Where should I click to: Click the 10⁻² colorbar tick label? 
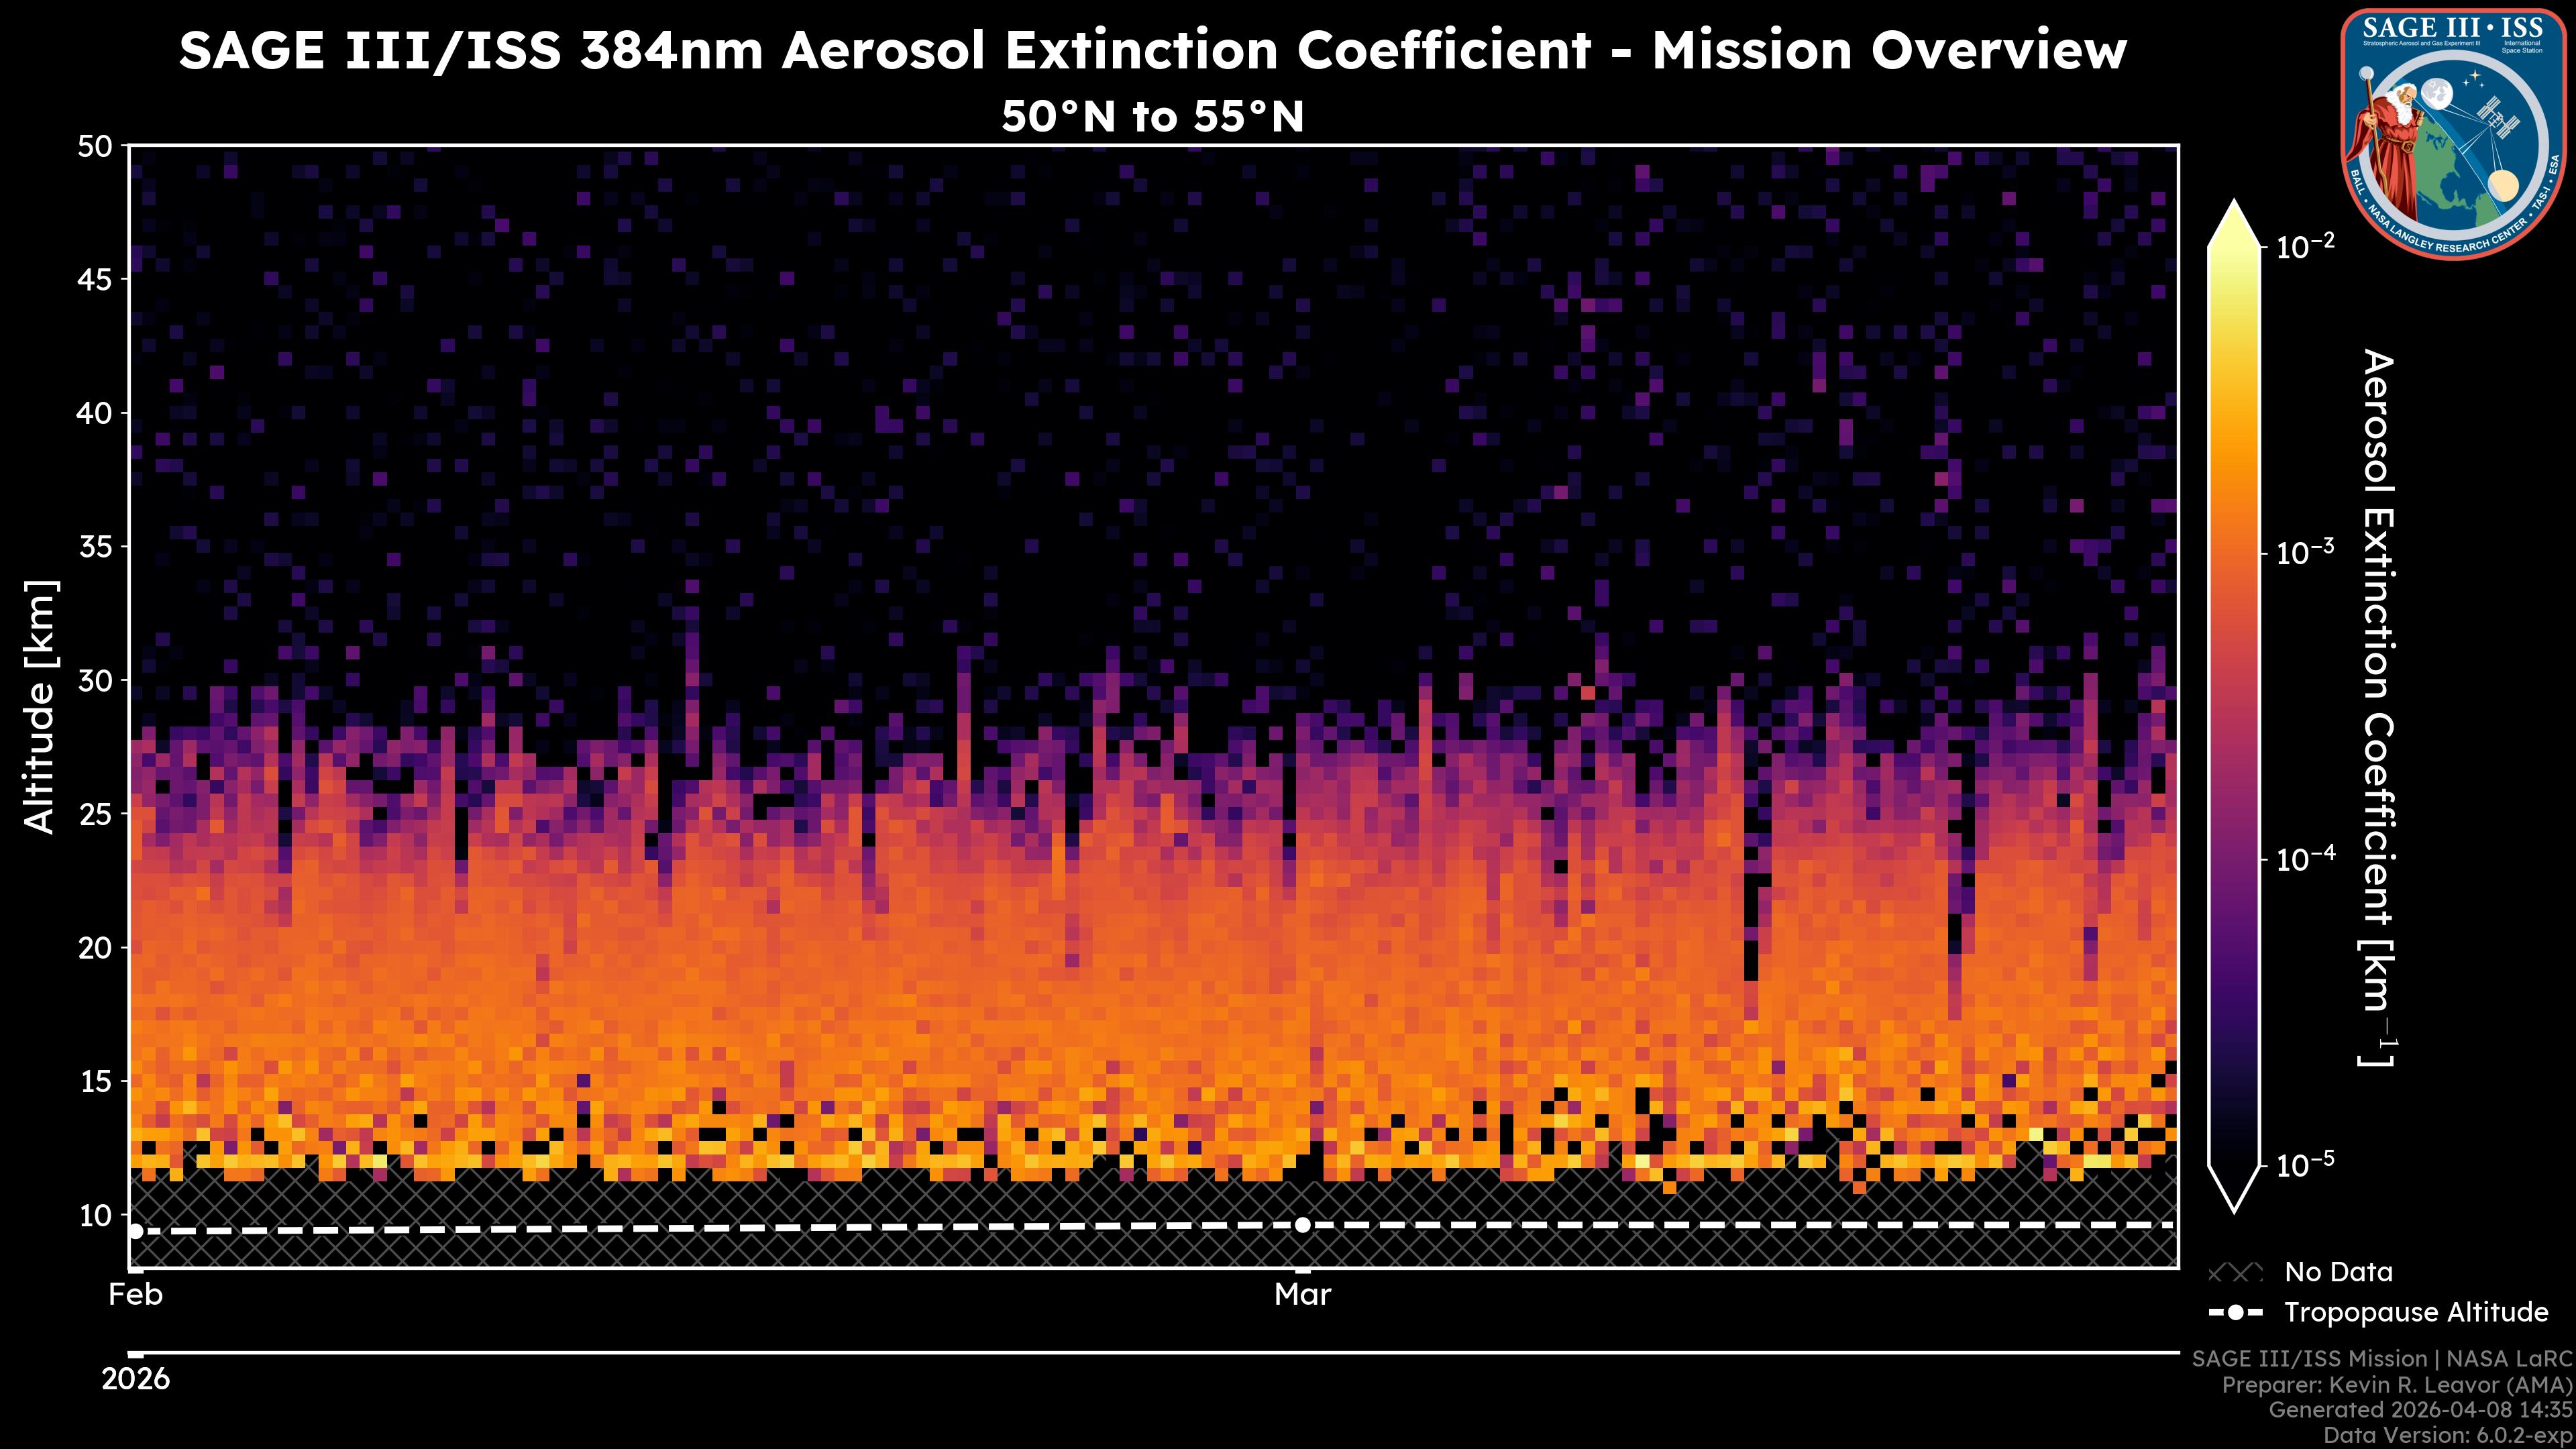(x=2305, y=246)
